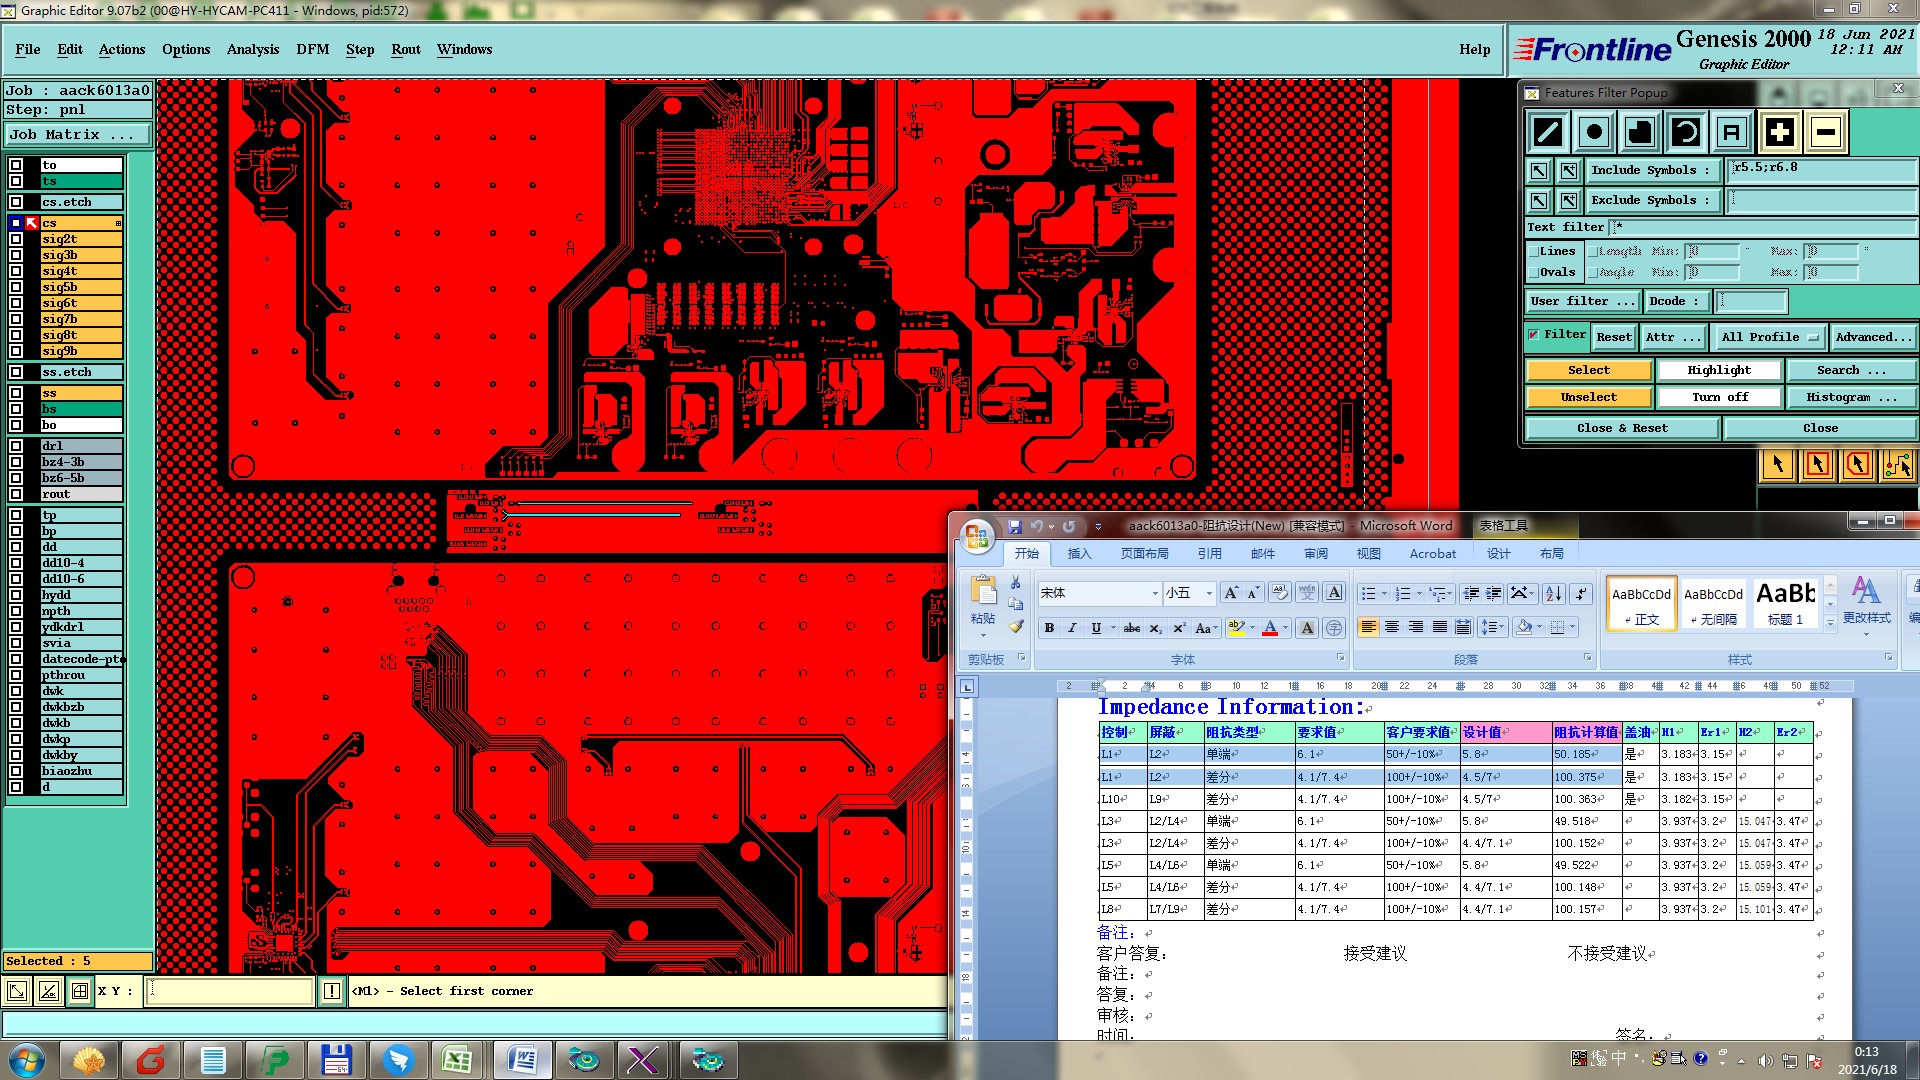Viewport: 1920px width, 1080px height.
Task: Open the All Profile dropdown
Action: point(1768,337)
